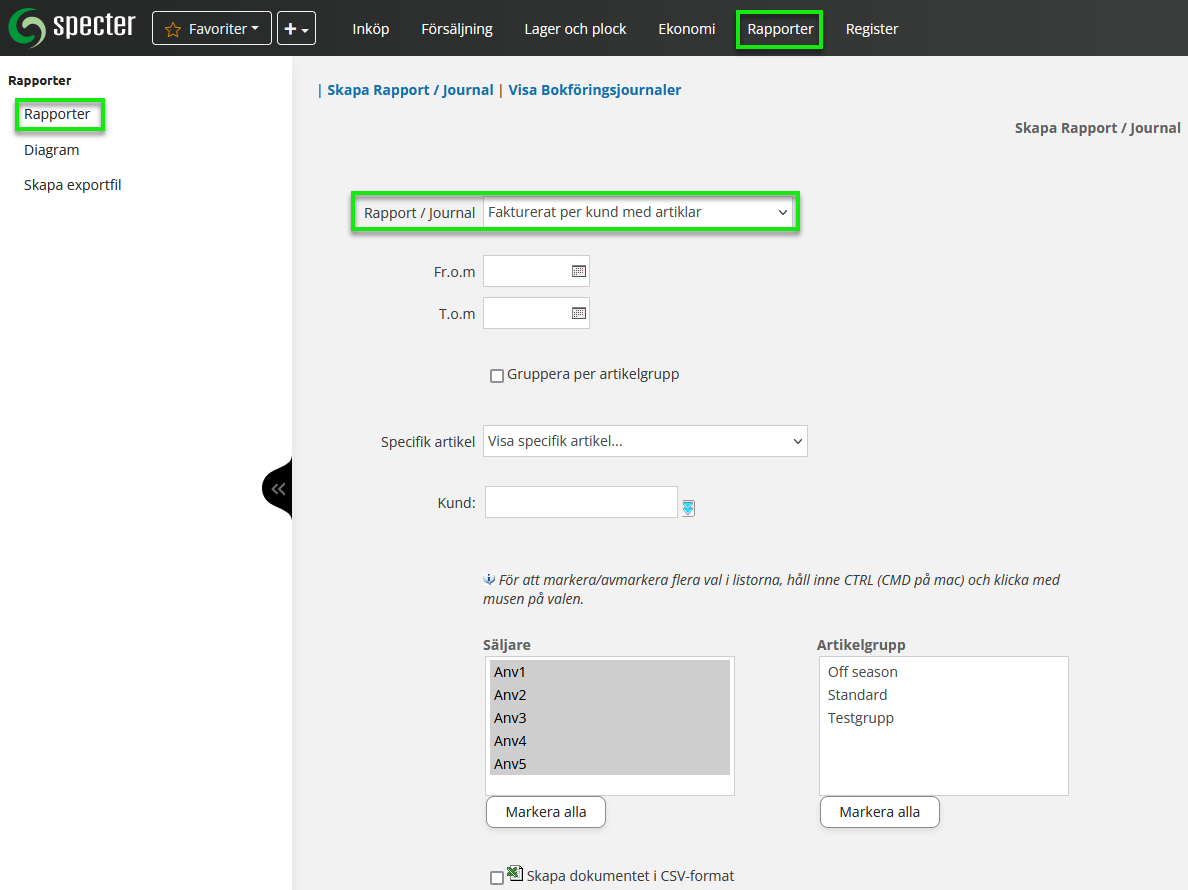Click the customer lookup icon beside Kund
The height and width of the screenshot is (890, 1188).
click(688, 508)
